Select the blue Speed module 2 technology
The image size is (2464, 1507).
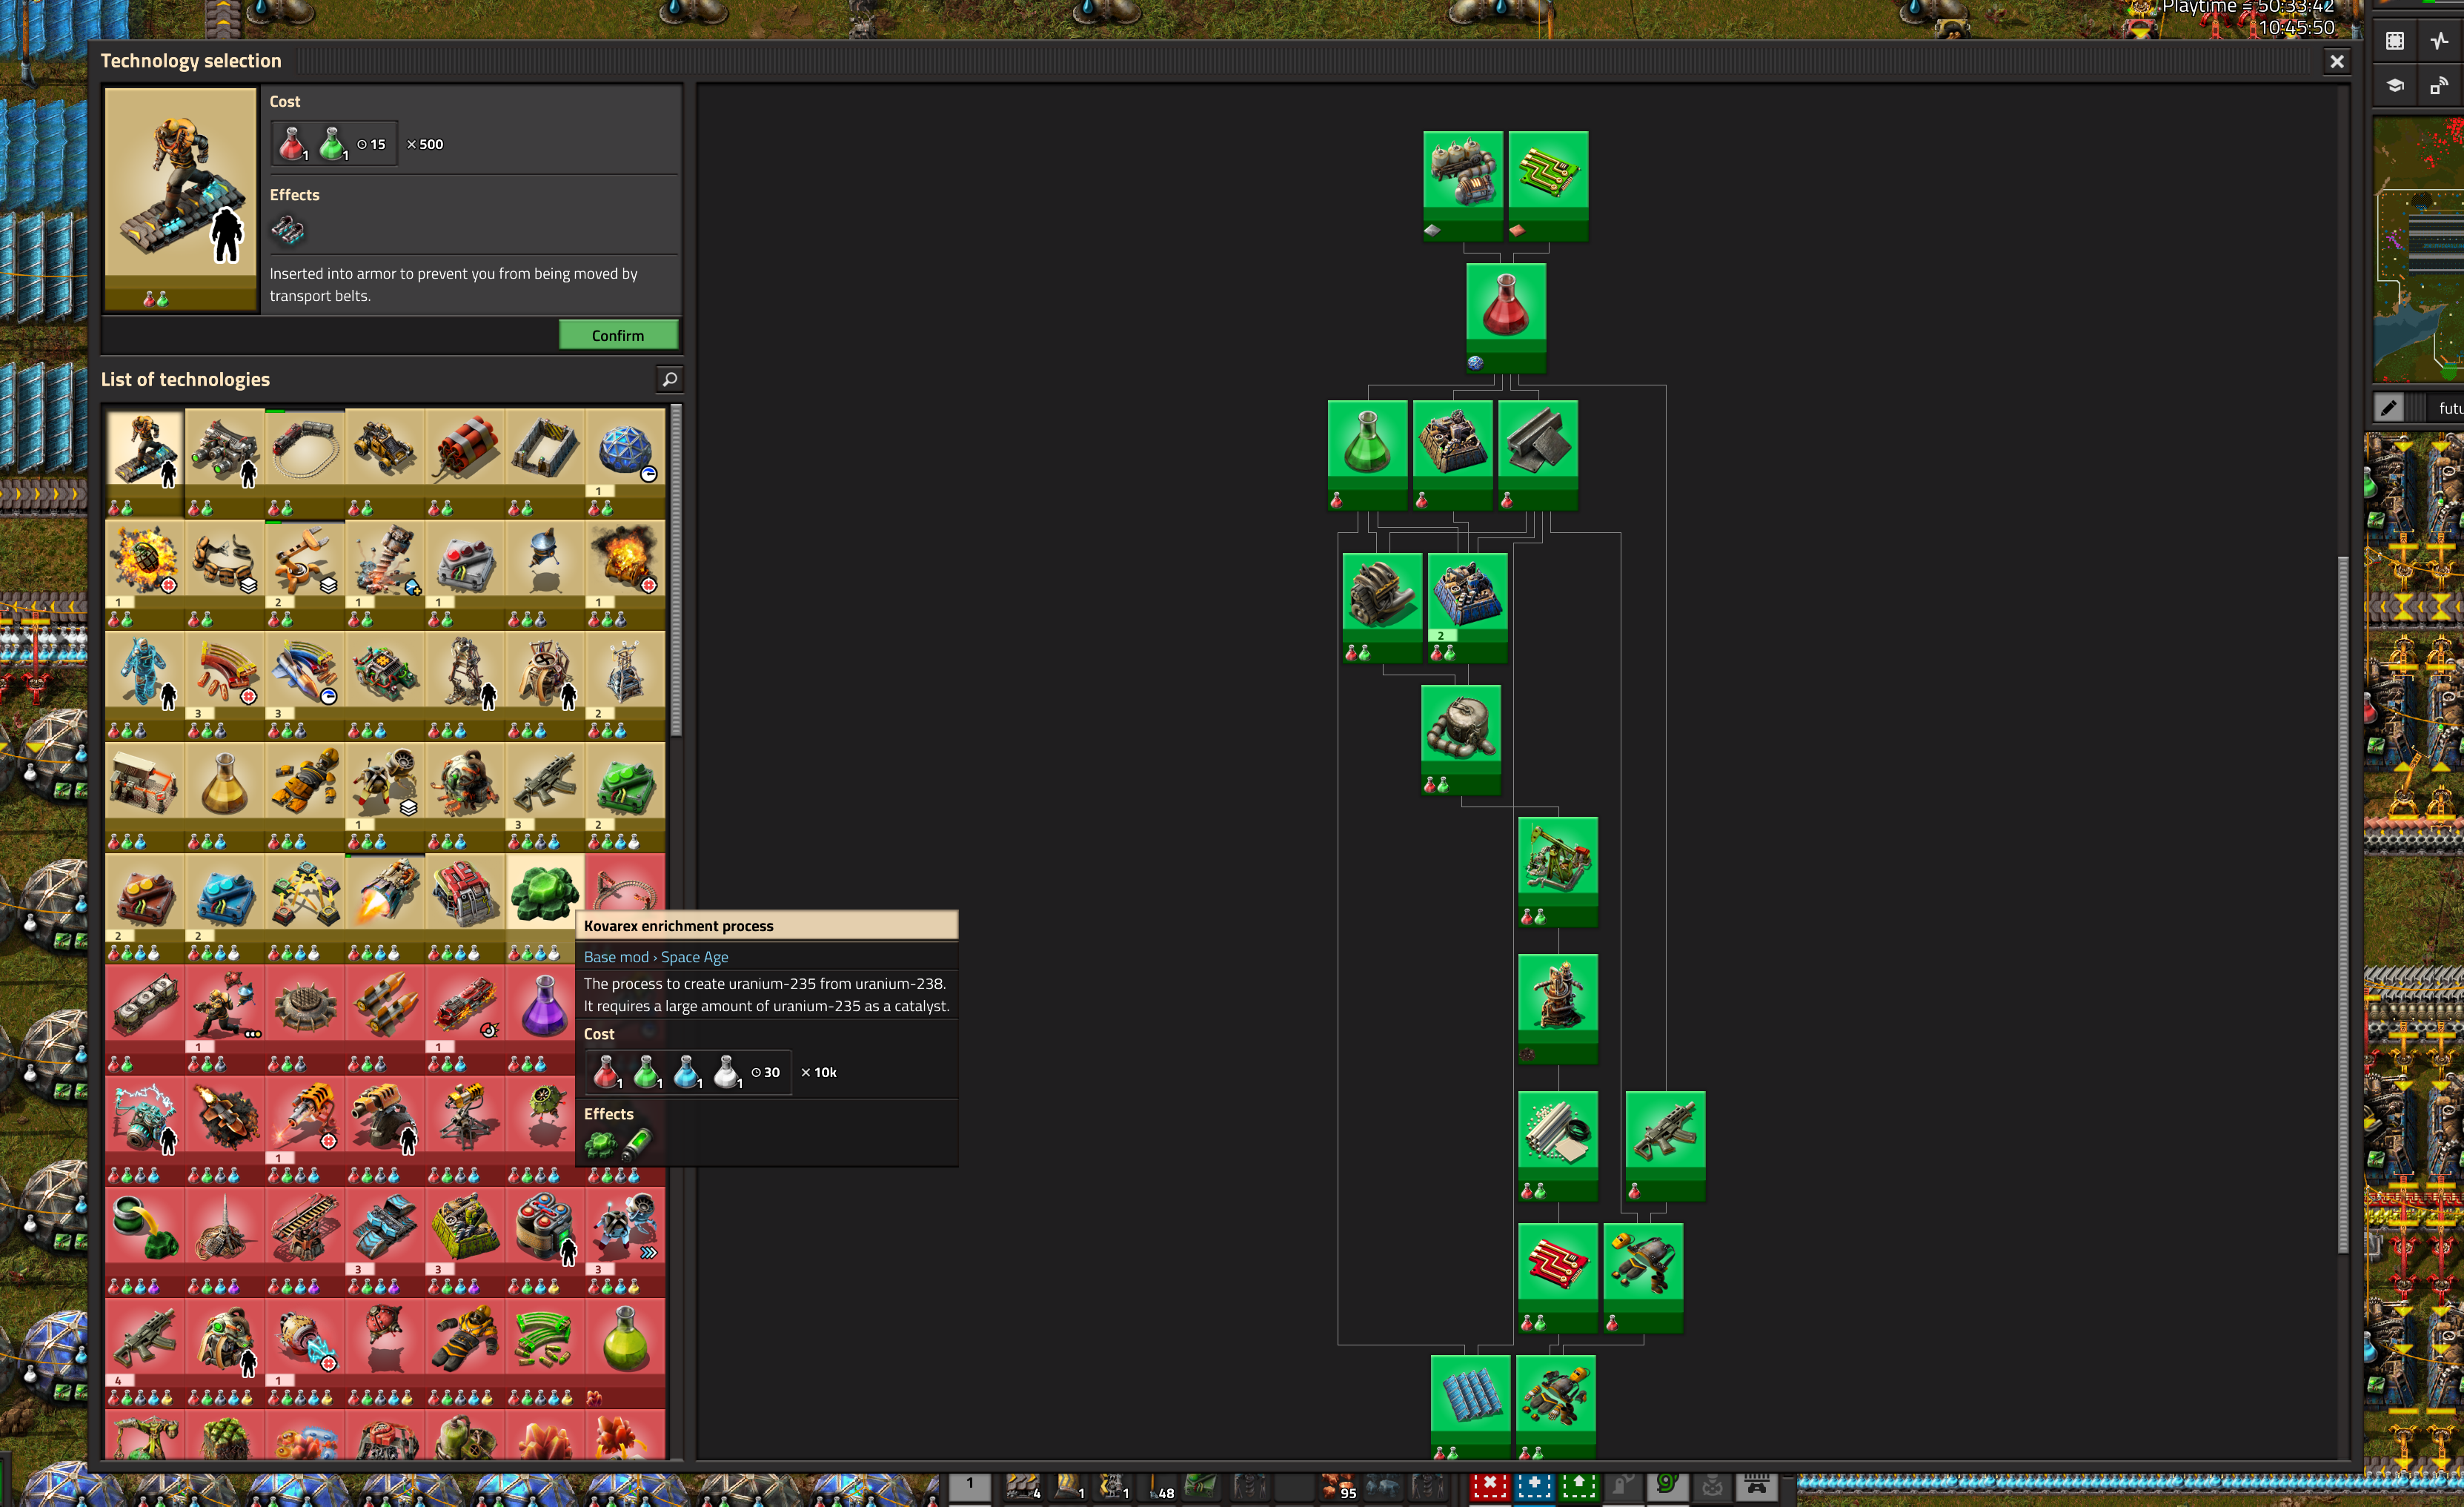click(x=225, y=908)
